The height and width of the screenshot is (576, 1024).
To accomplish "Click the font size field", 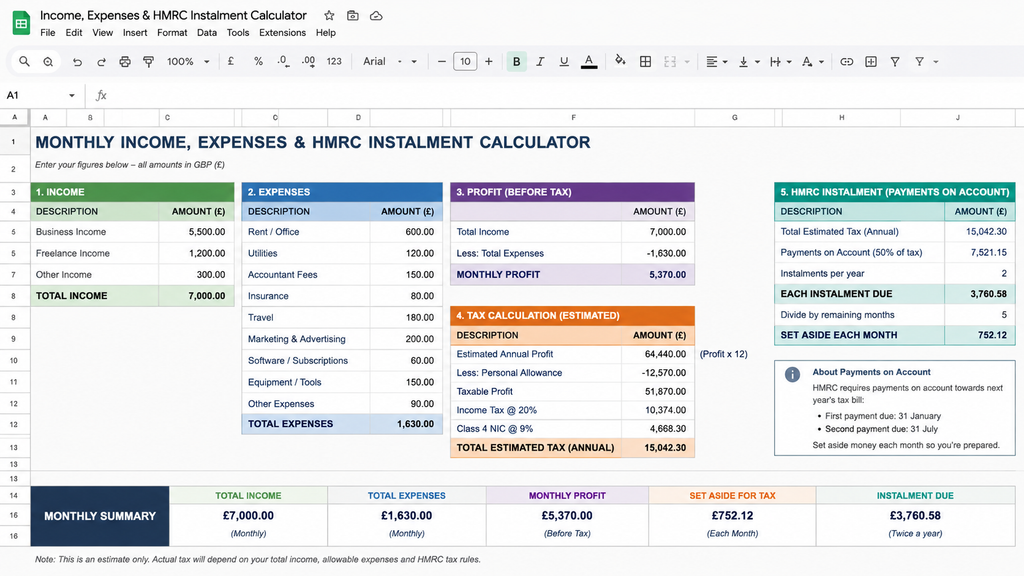I will tap(465, 61).
